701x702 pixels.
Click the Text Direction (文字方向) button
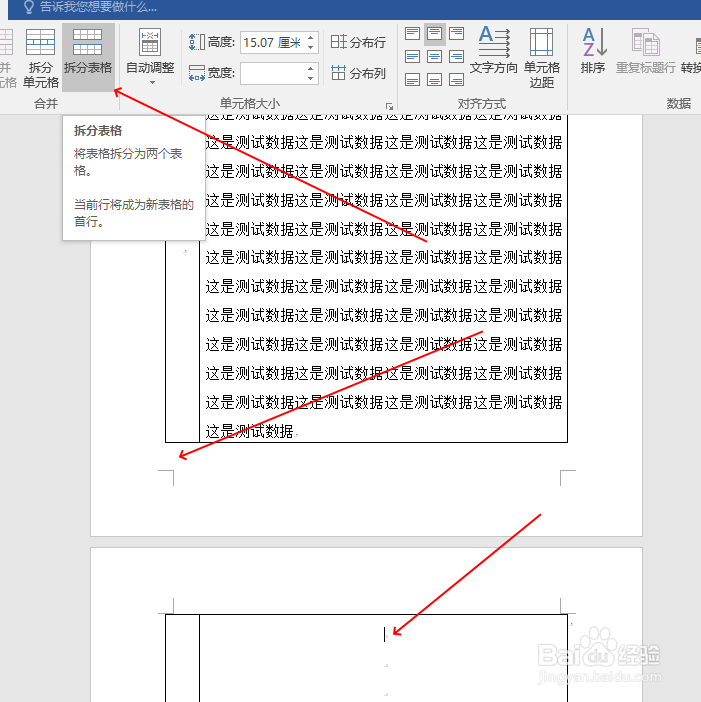[x=494, y=50]
